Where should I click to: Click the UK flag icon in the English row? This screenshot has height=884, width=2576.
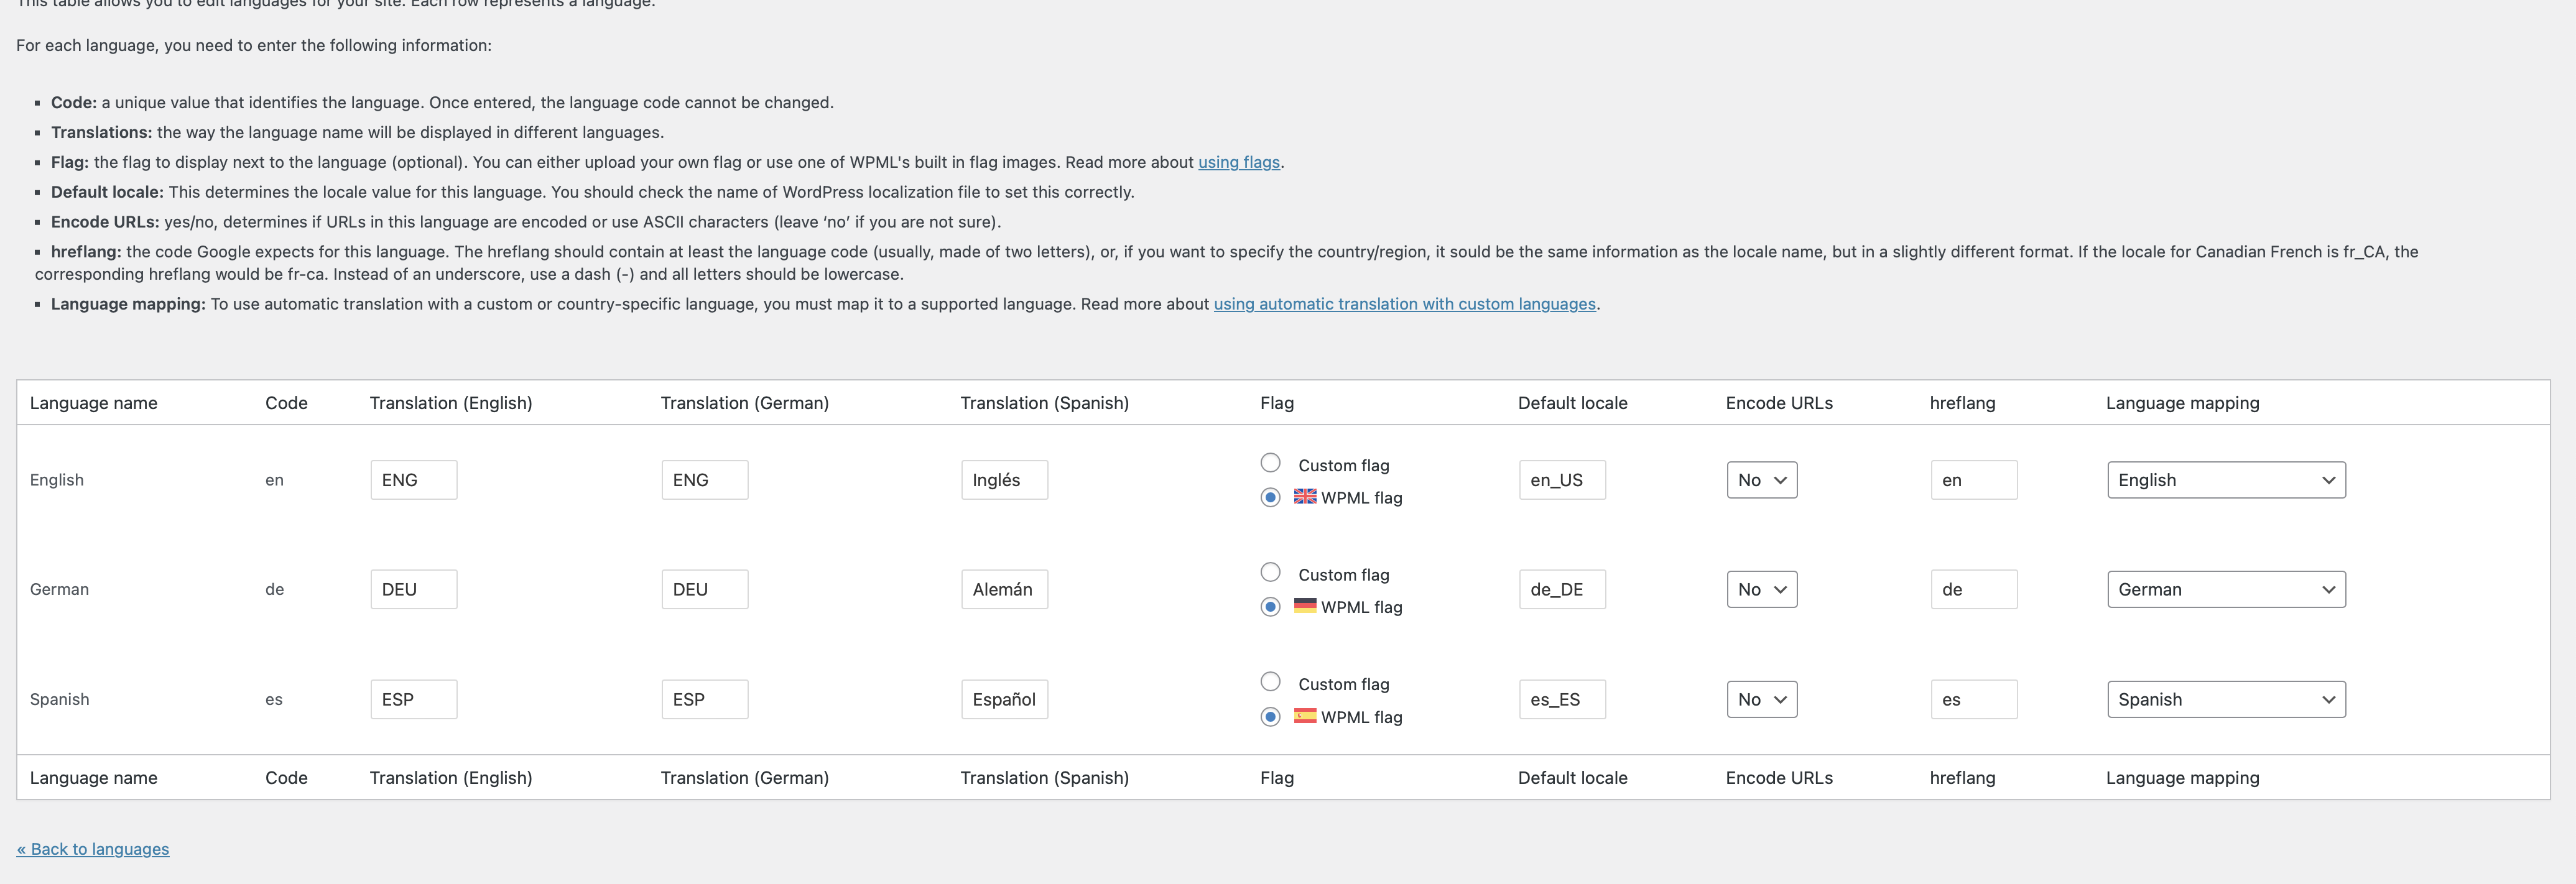1305,496
